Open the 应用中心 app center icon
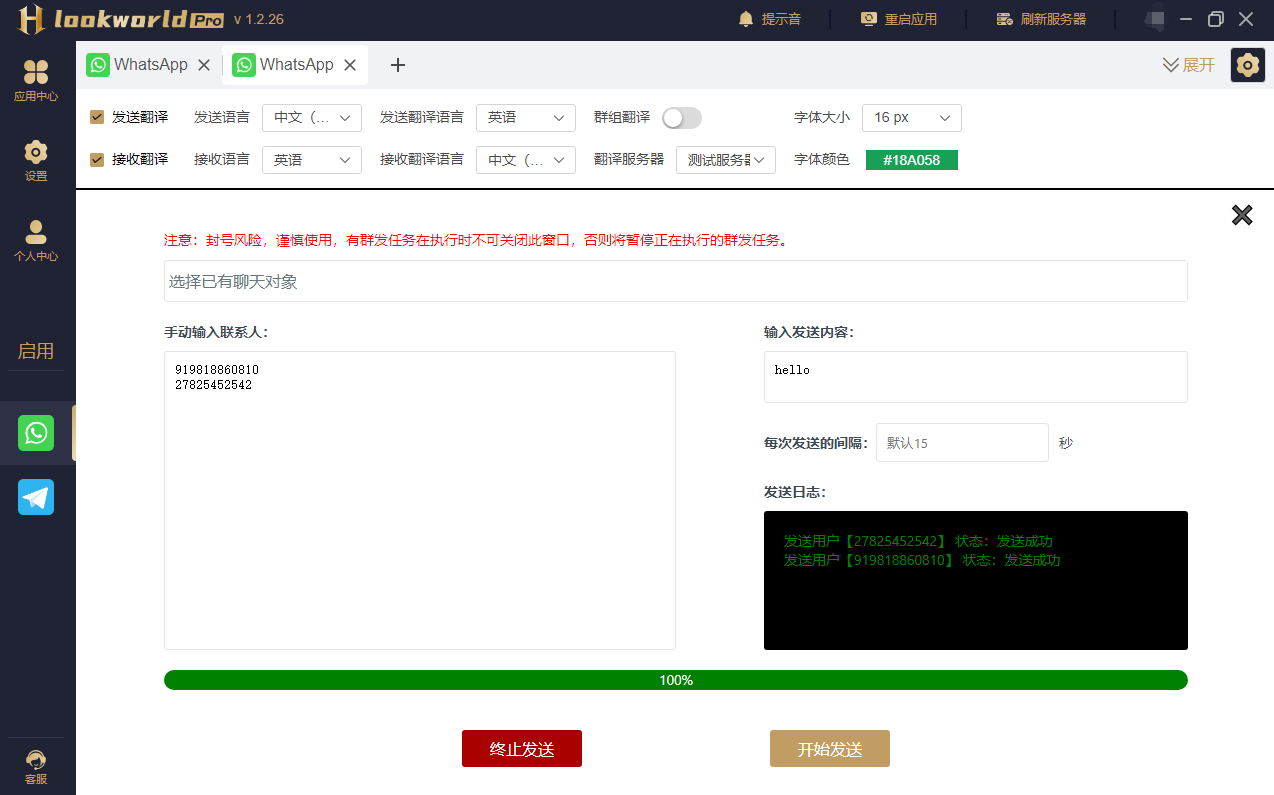The width and height of the screenshot is (1274, 795). (x=36, y=73)
